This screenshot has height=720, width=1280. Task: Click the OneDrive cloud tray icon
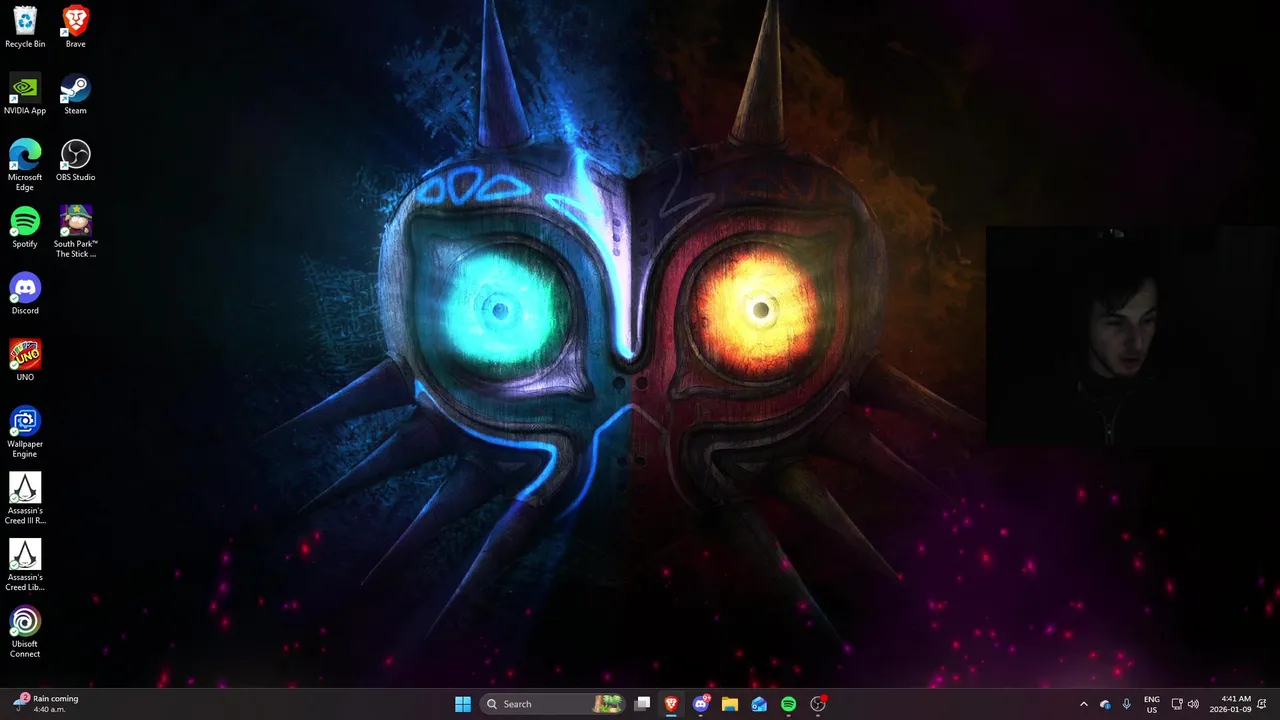coord(1105,704)
